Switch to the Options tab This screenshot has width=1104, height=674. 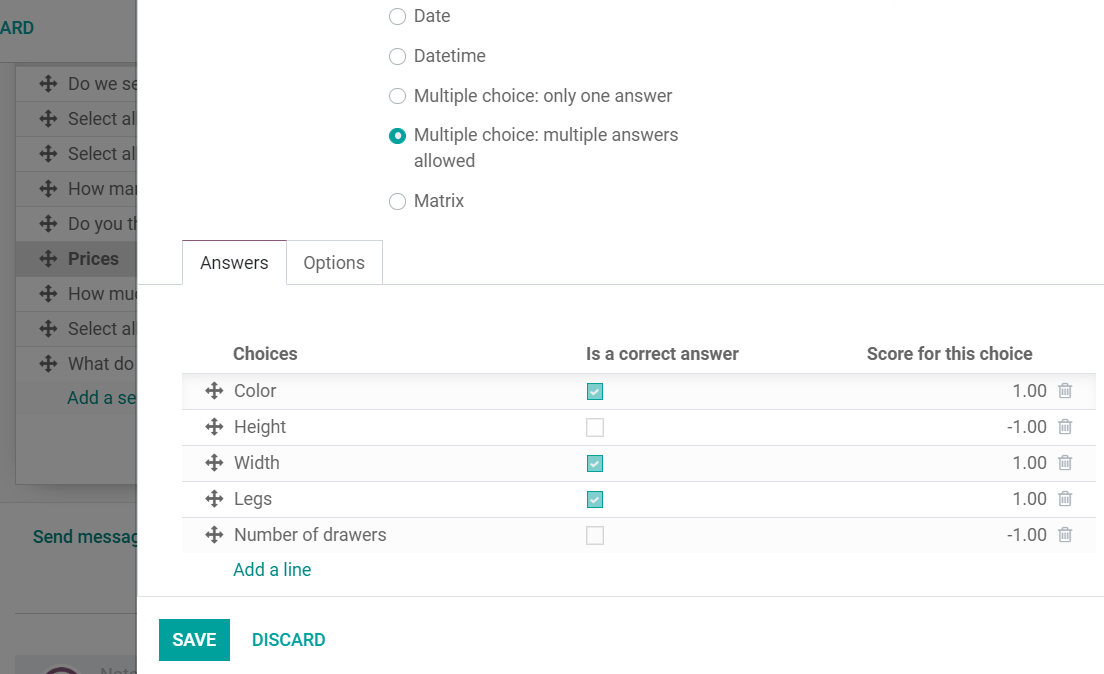pyautogui.click(x=334, y=263)
